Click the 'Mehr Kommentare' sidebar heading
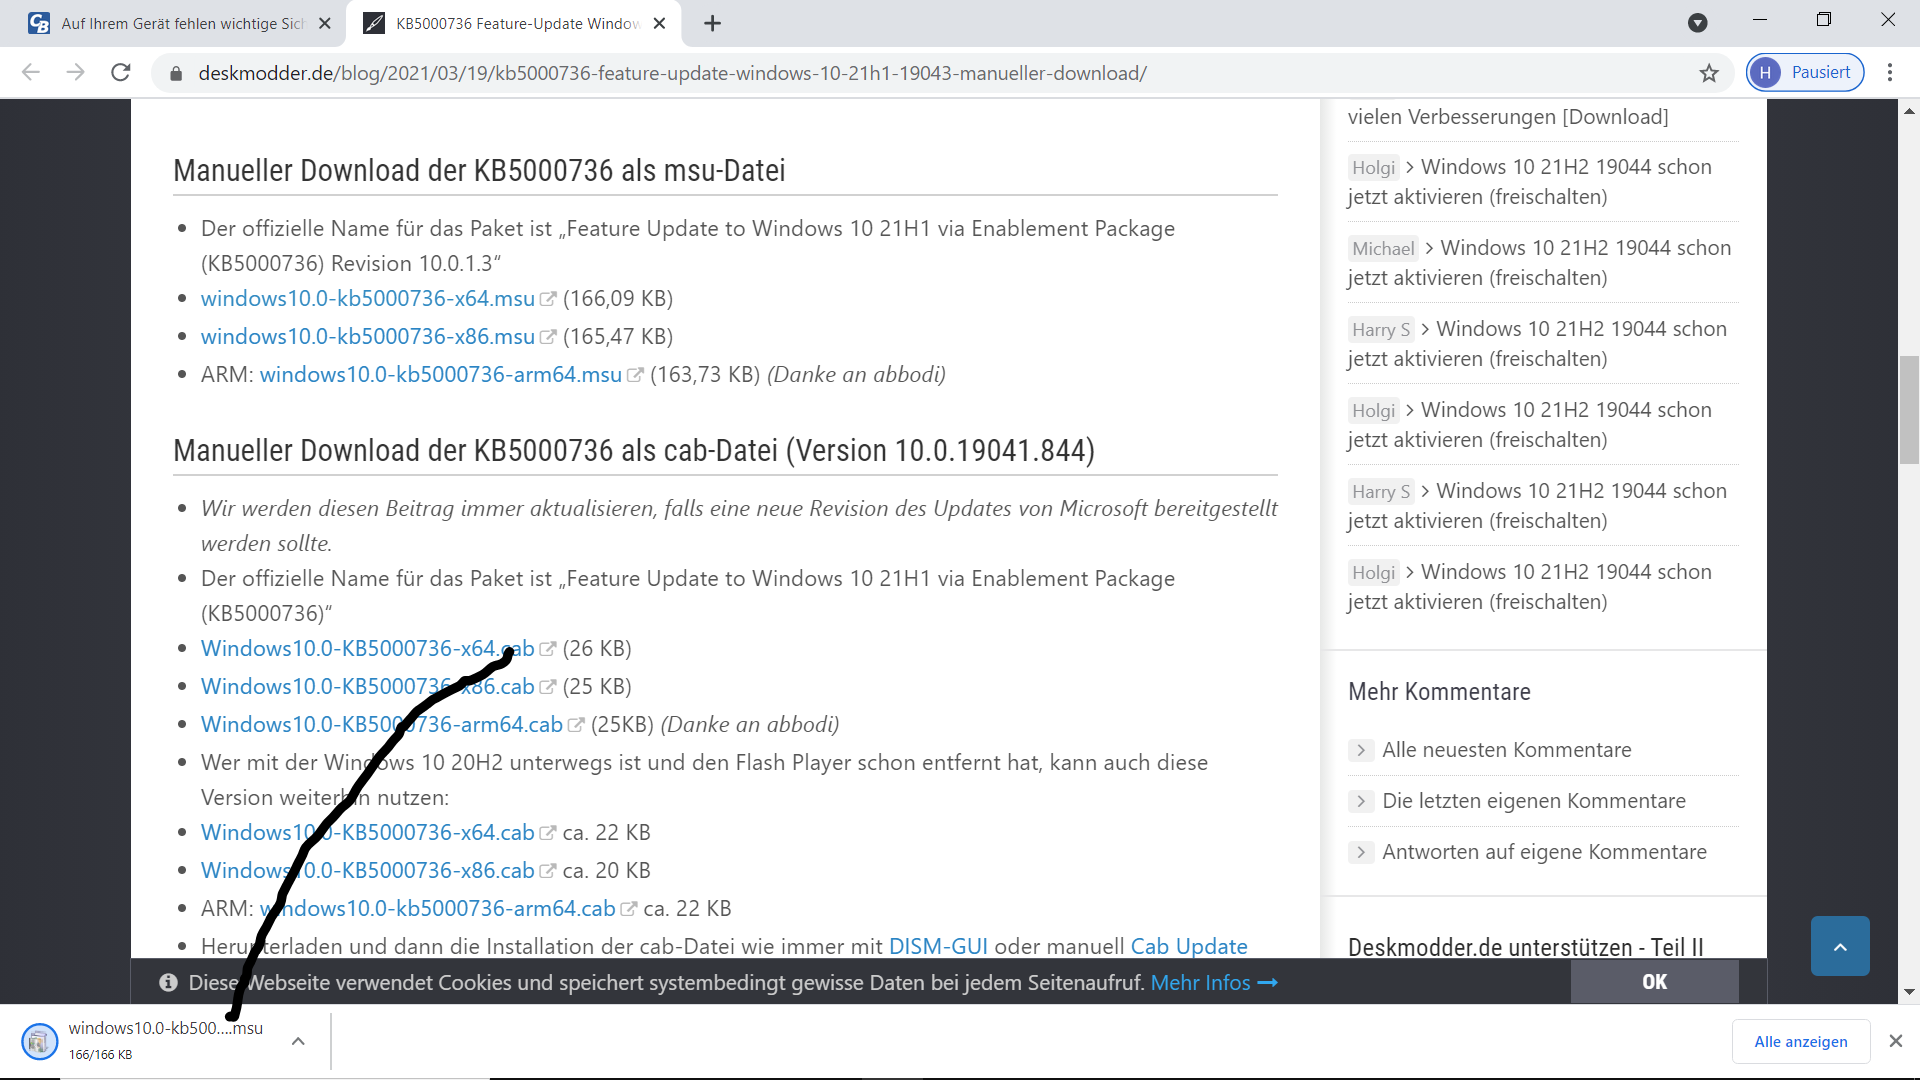The width and height of the screenshot is (1920, 1080). tap(1439, 692)
